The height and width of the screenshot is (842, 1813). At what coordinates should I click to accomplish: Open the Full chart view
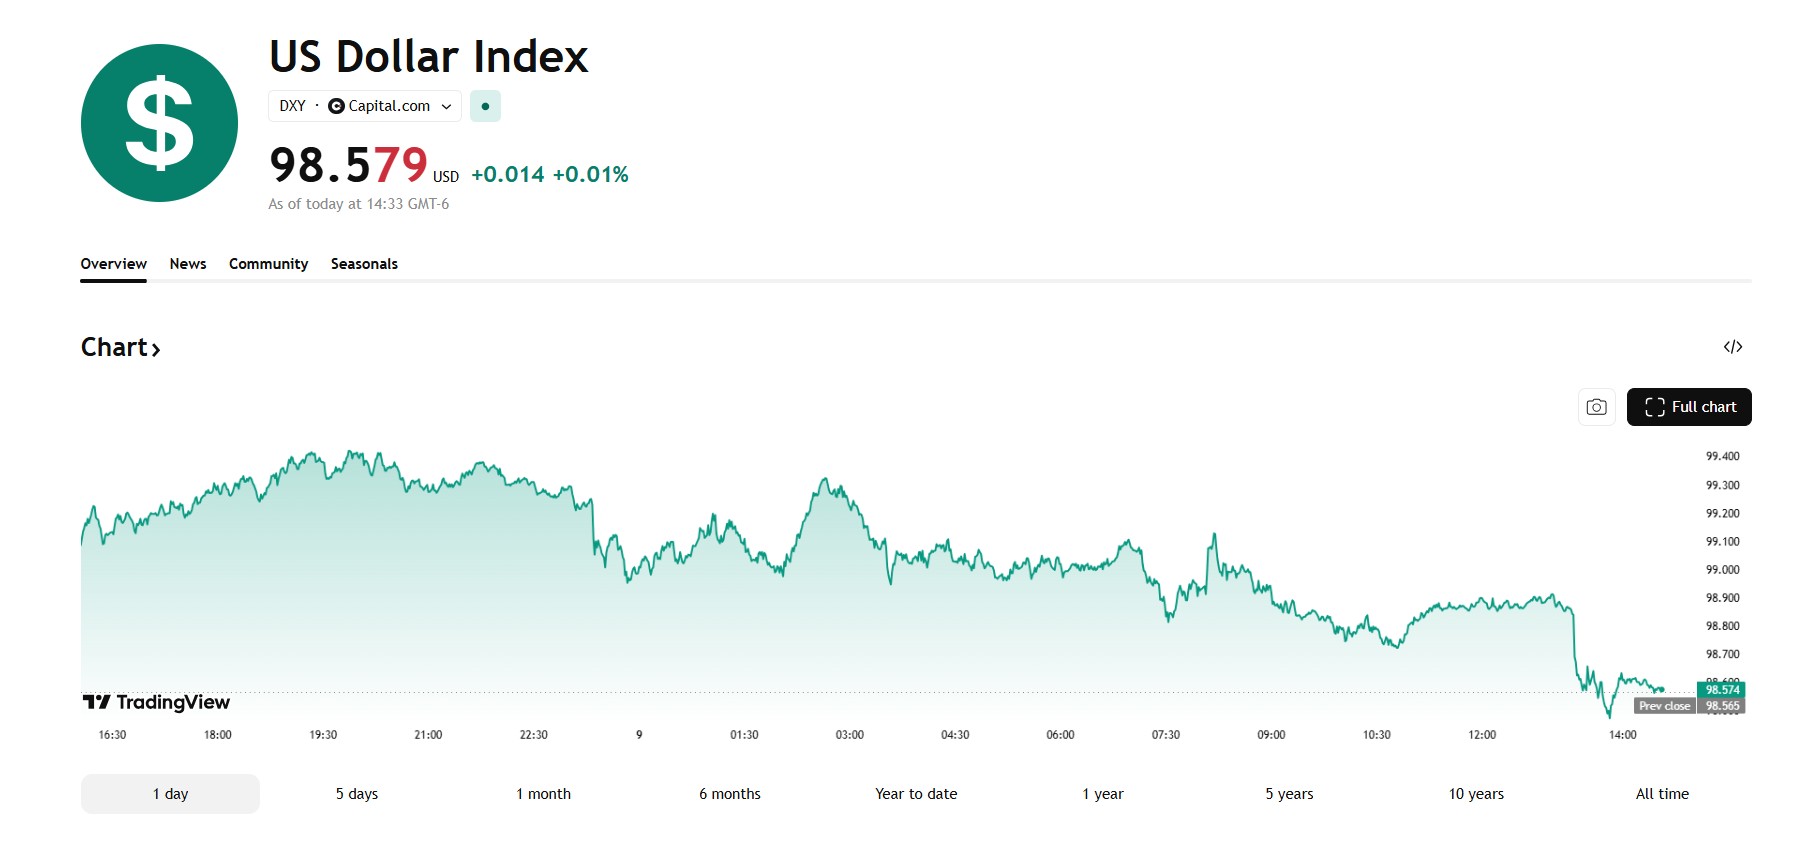coord(1689,407)
